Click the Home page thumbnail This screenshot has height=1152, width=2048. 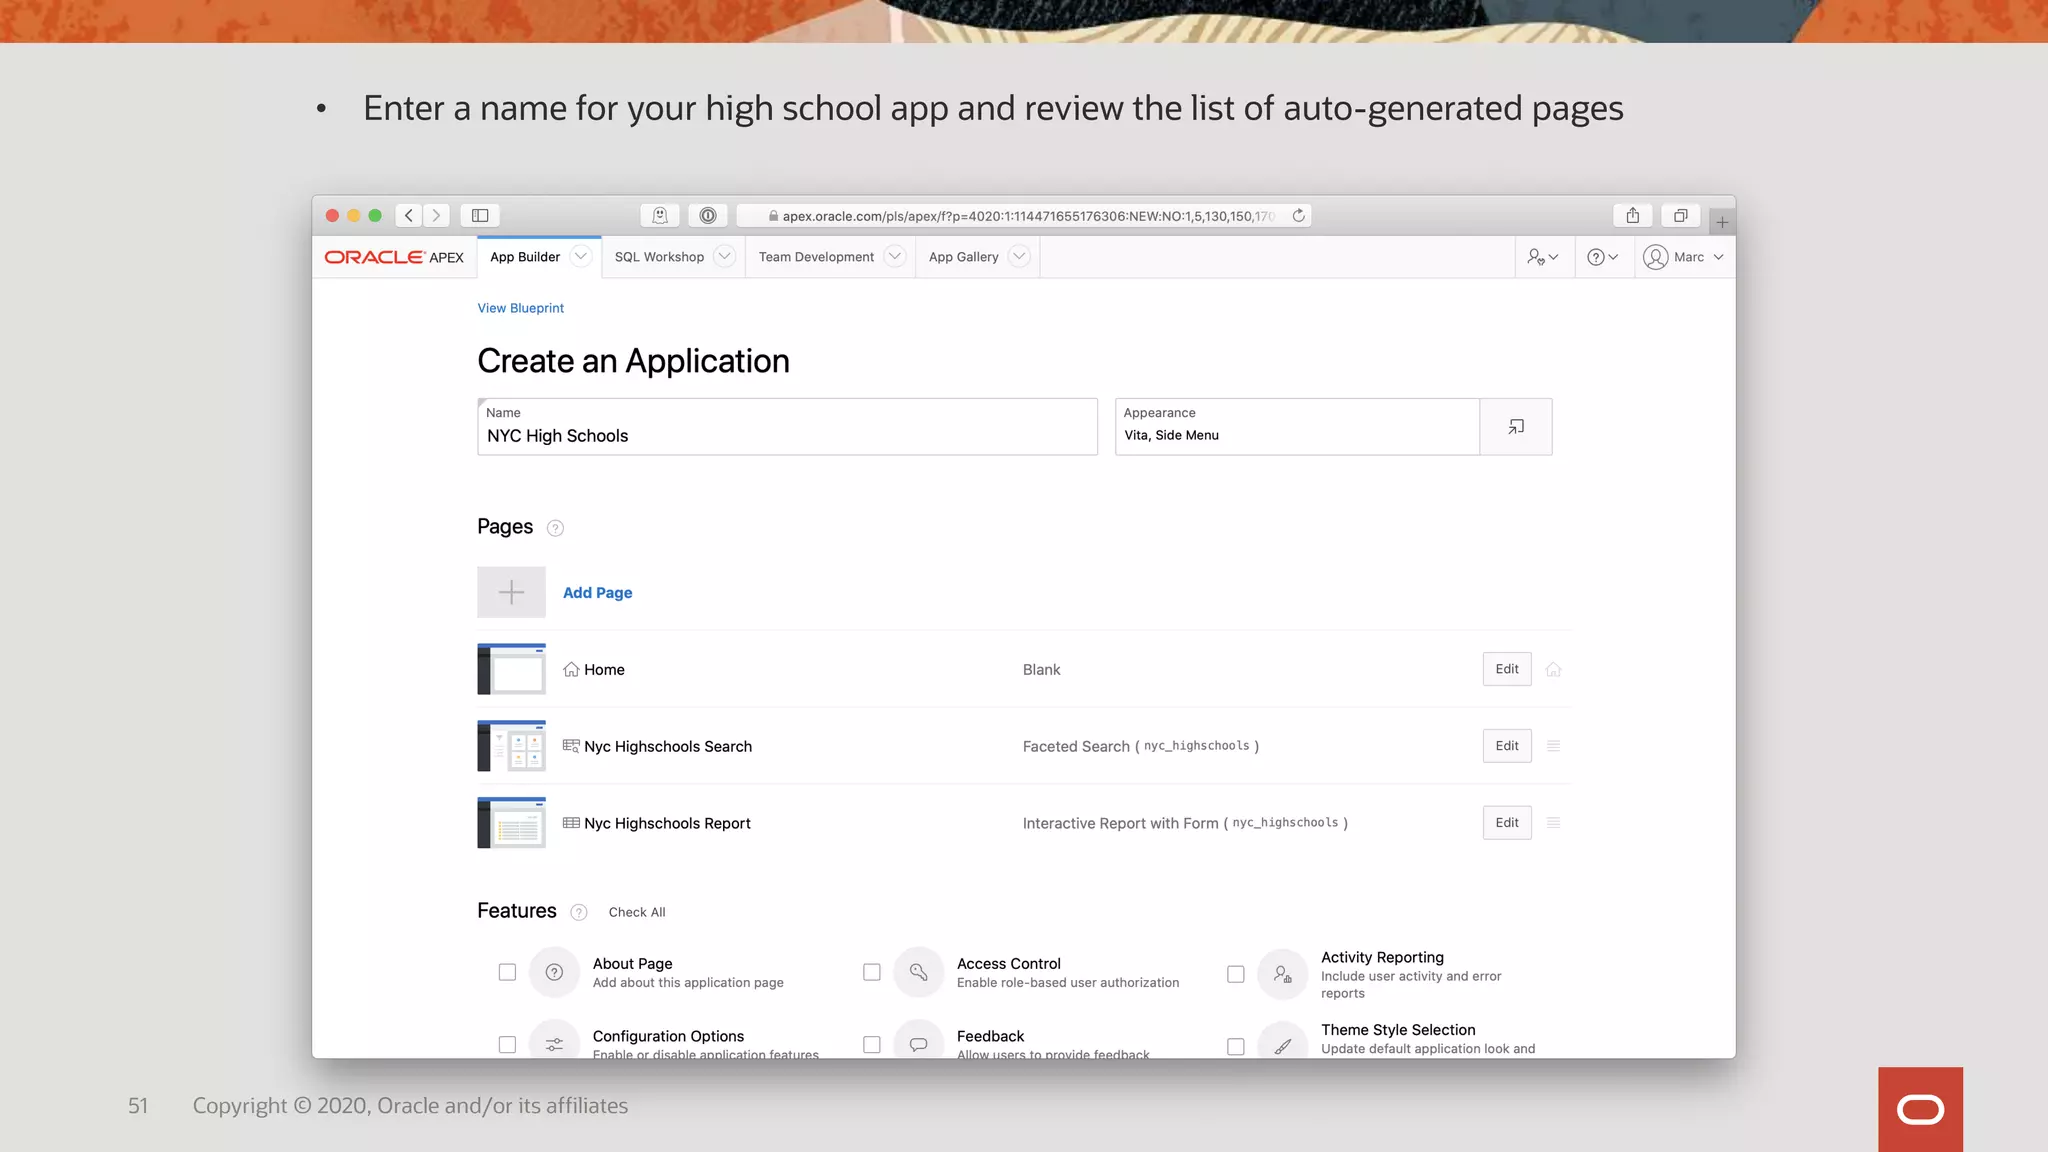[511, 669]
